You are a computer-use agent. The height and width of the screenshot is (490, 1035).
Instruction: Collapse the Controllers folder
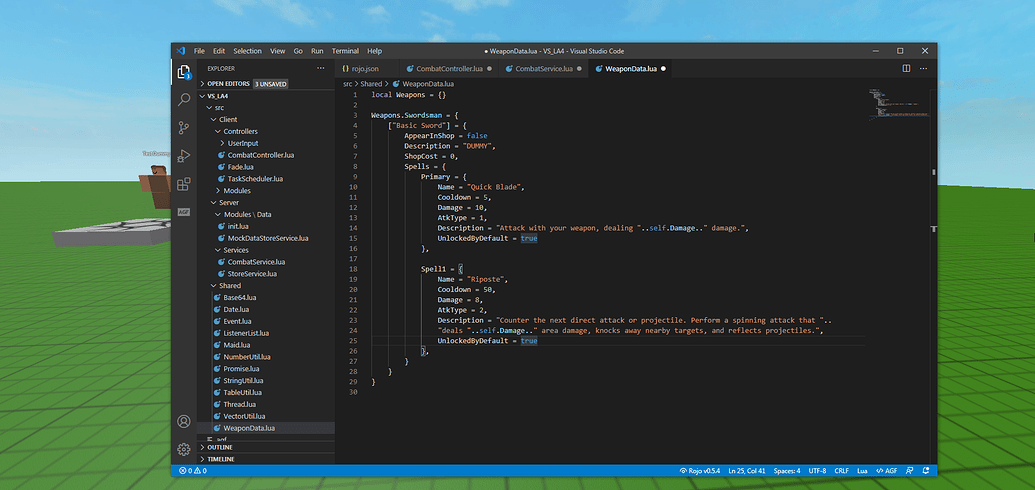266,131
